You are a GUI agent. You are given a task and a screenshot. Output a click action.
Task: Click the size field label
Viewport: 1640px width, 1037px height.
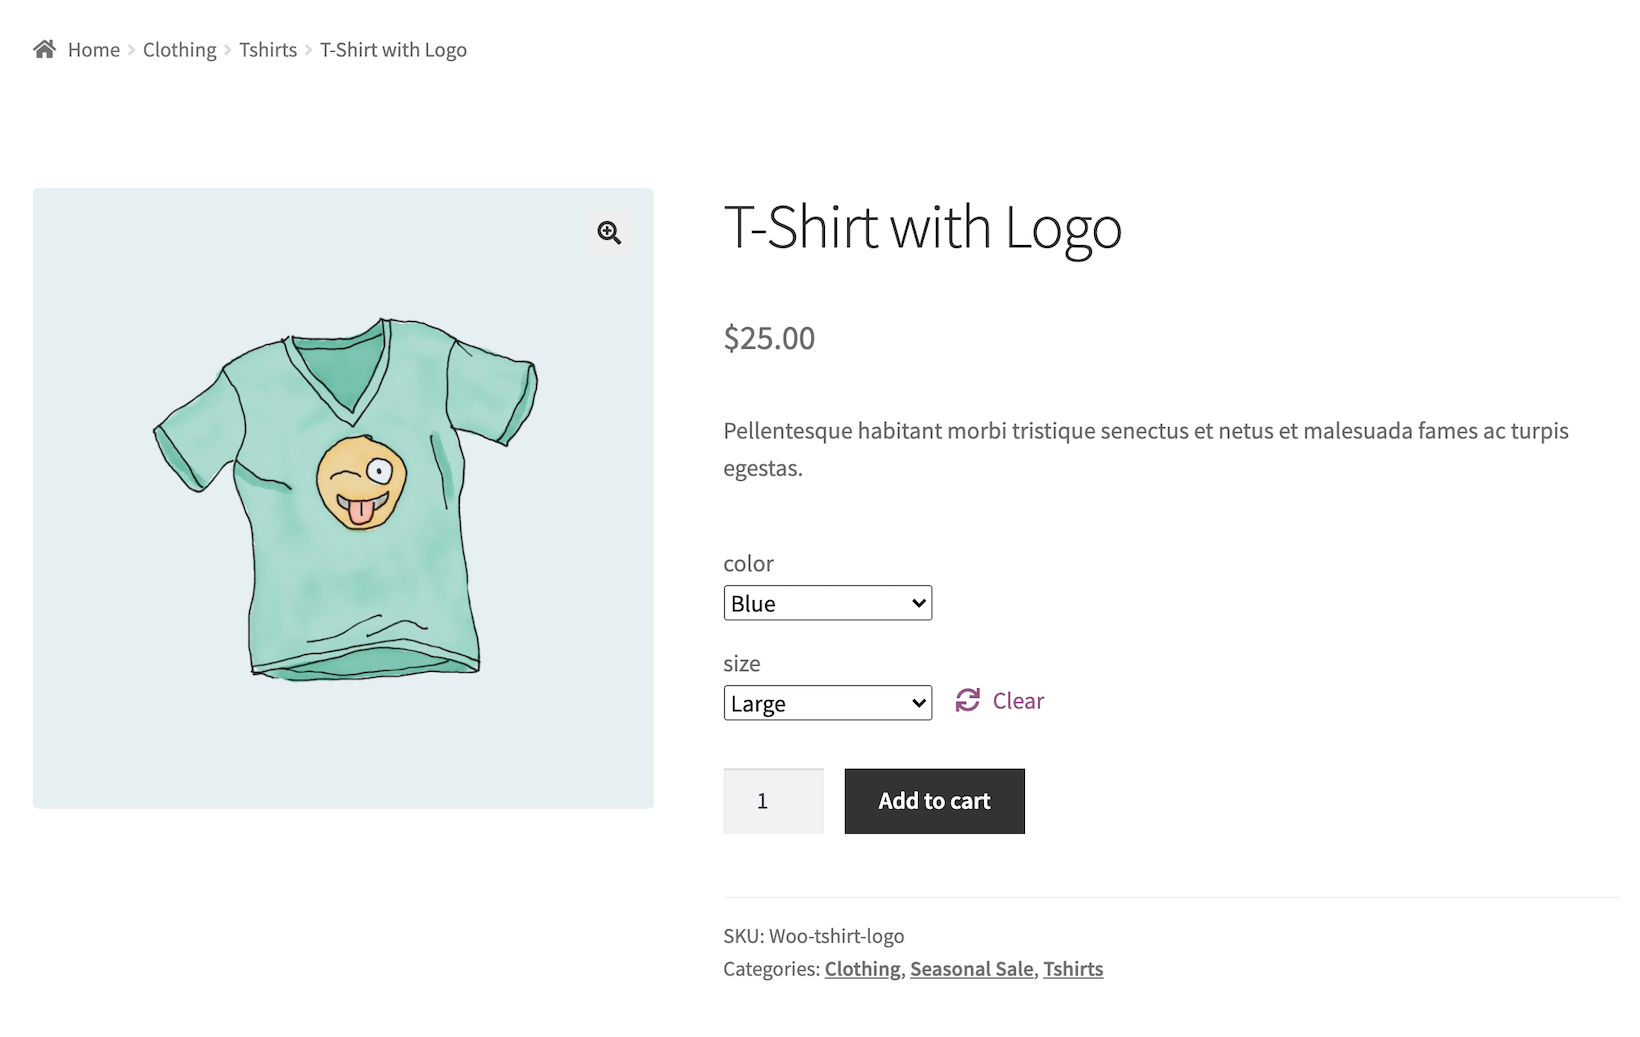pyautogui.click(x=742, y=664)
